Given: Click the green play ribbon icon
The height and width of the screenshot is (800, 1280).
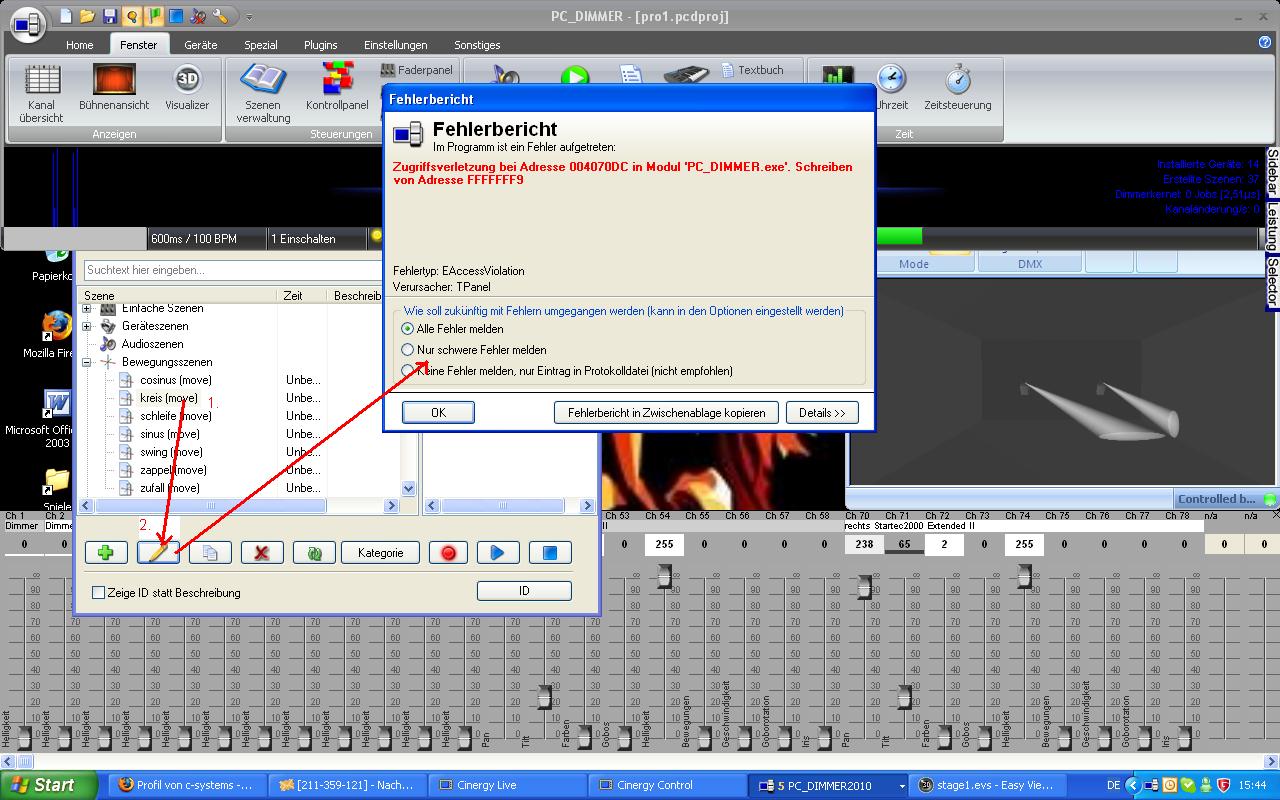Looking at the screenshot, I should tap(574, 76).
